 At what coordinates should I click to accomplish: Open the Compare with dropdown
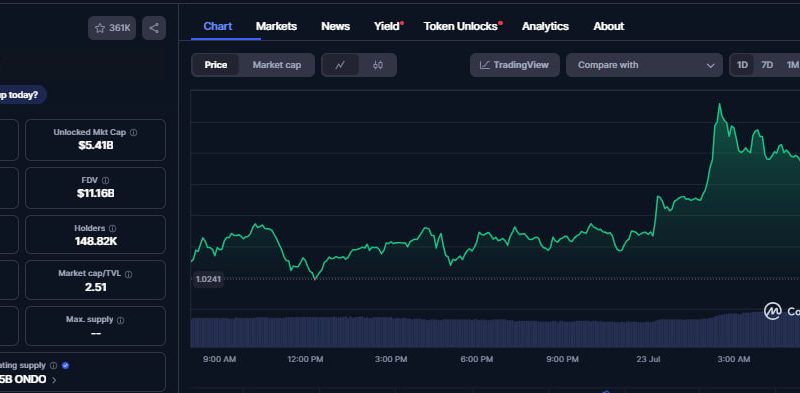pos(644,65)
